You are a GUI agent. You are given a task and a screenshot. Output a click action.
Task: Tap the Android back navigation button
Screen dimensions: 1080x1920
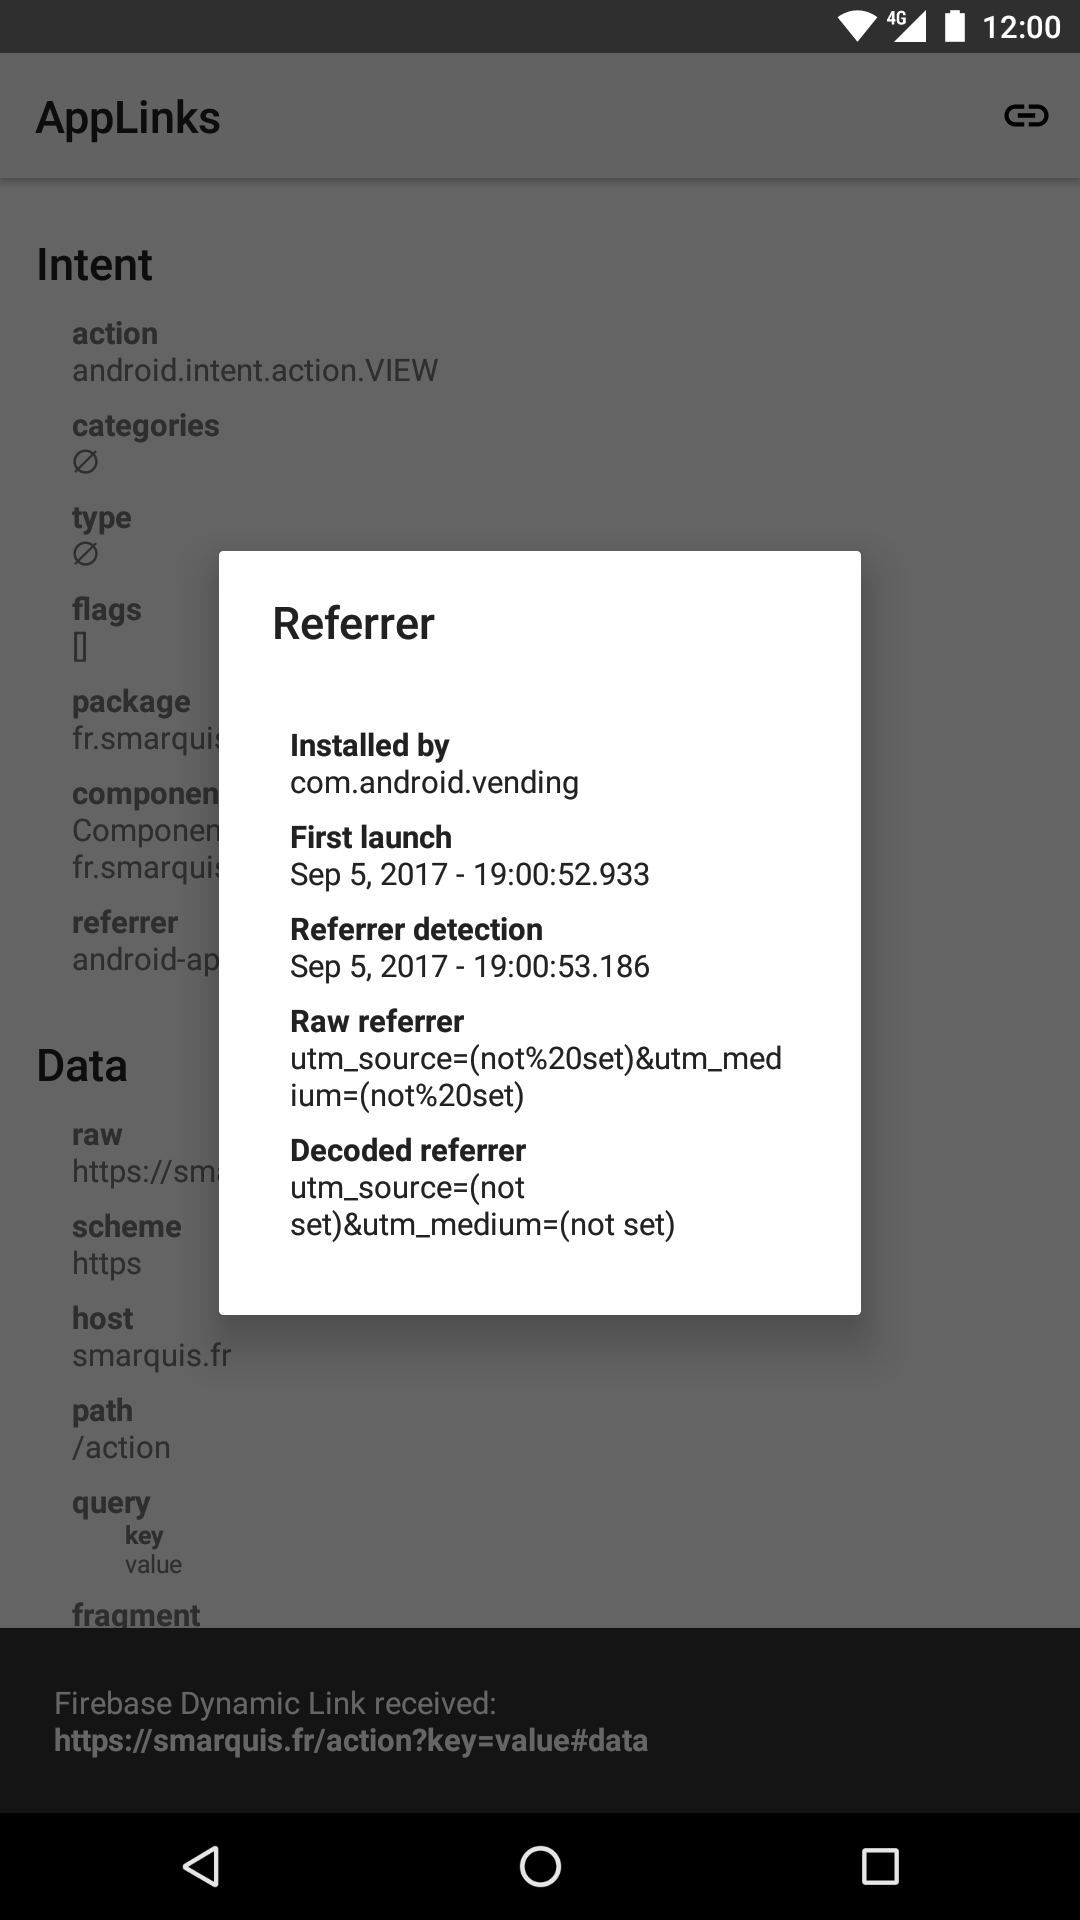click(201, 1866)
